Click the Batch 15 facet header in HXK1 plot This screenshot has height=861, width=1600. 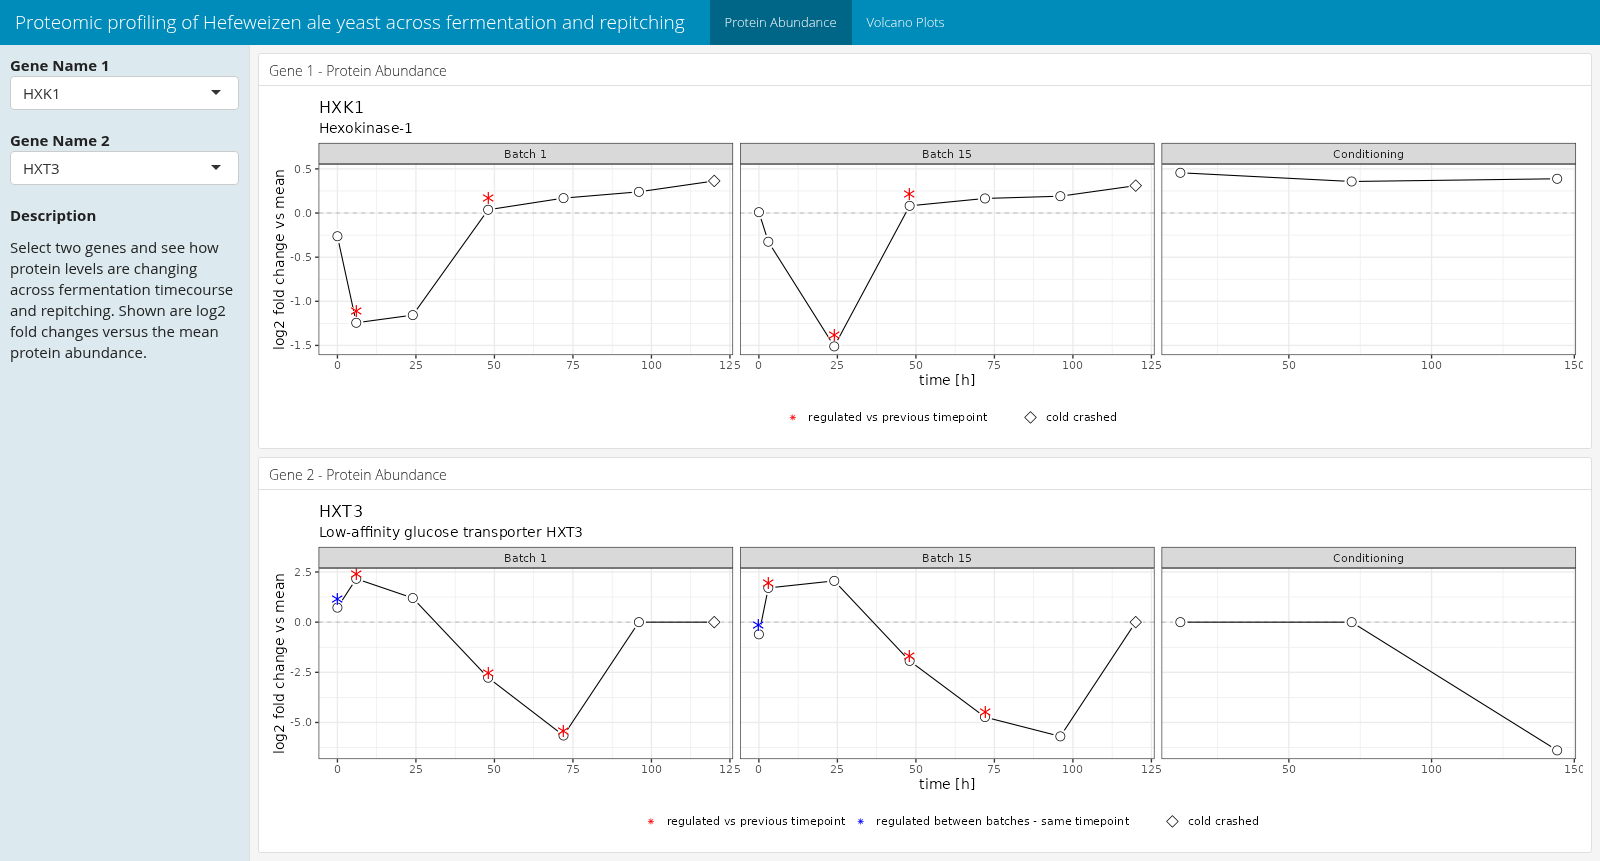point(947,154)
